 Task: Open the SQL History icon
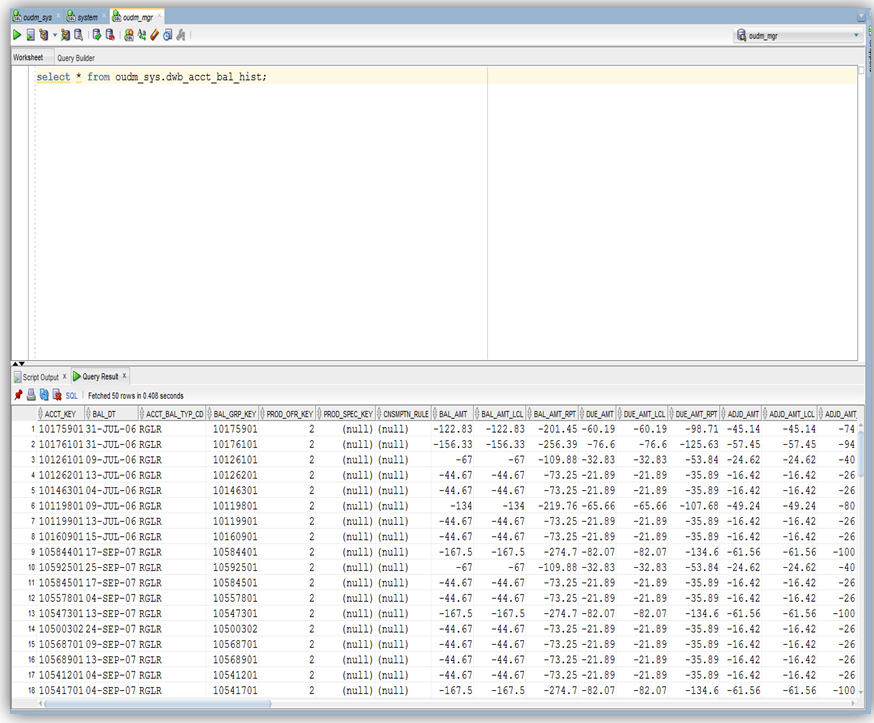click(167, 35)
